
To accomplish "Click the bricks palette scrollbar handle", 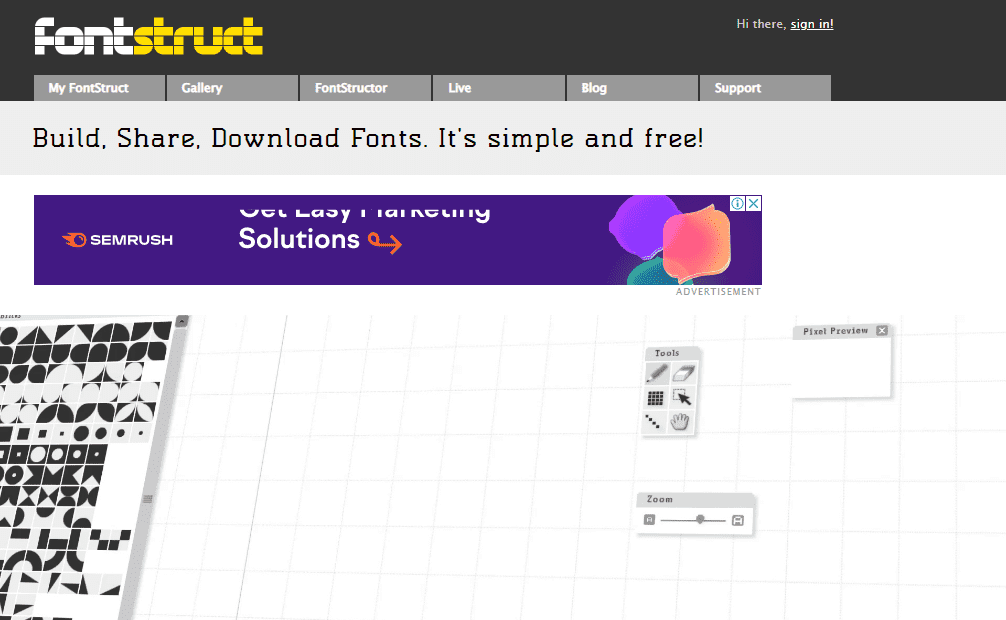I will coord(148,499).
